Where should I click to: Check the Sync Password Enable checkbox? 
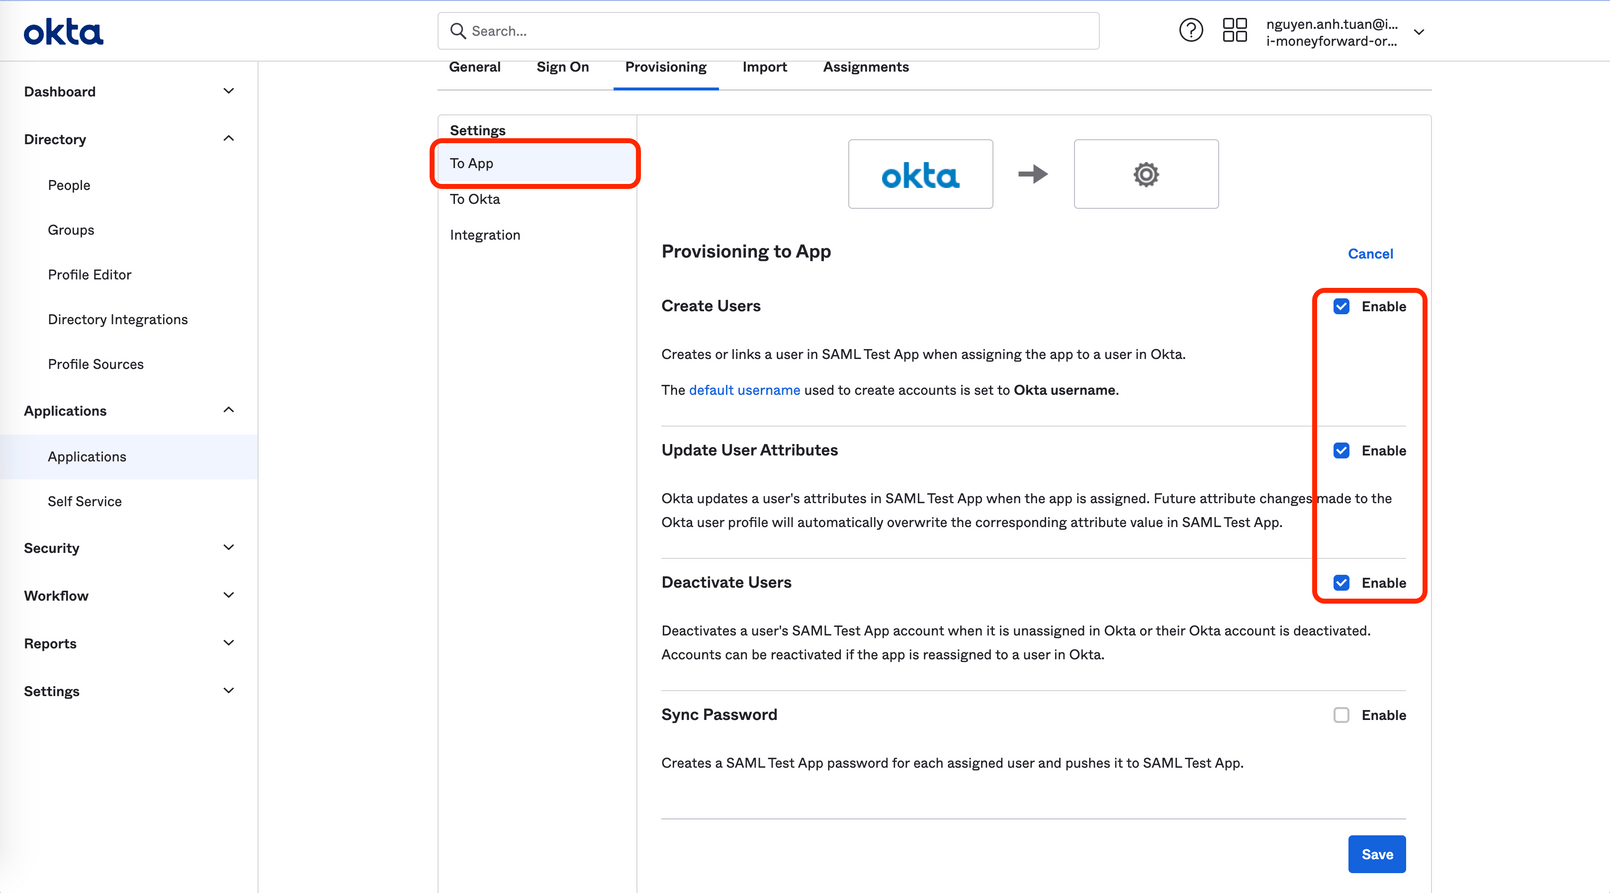coord(1341,715)
